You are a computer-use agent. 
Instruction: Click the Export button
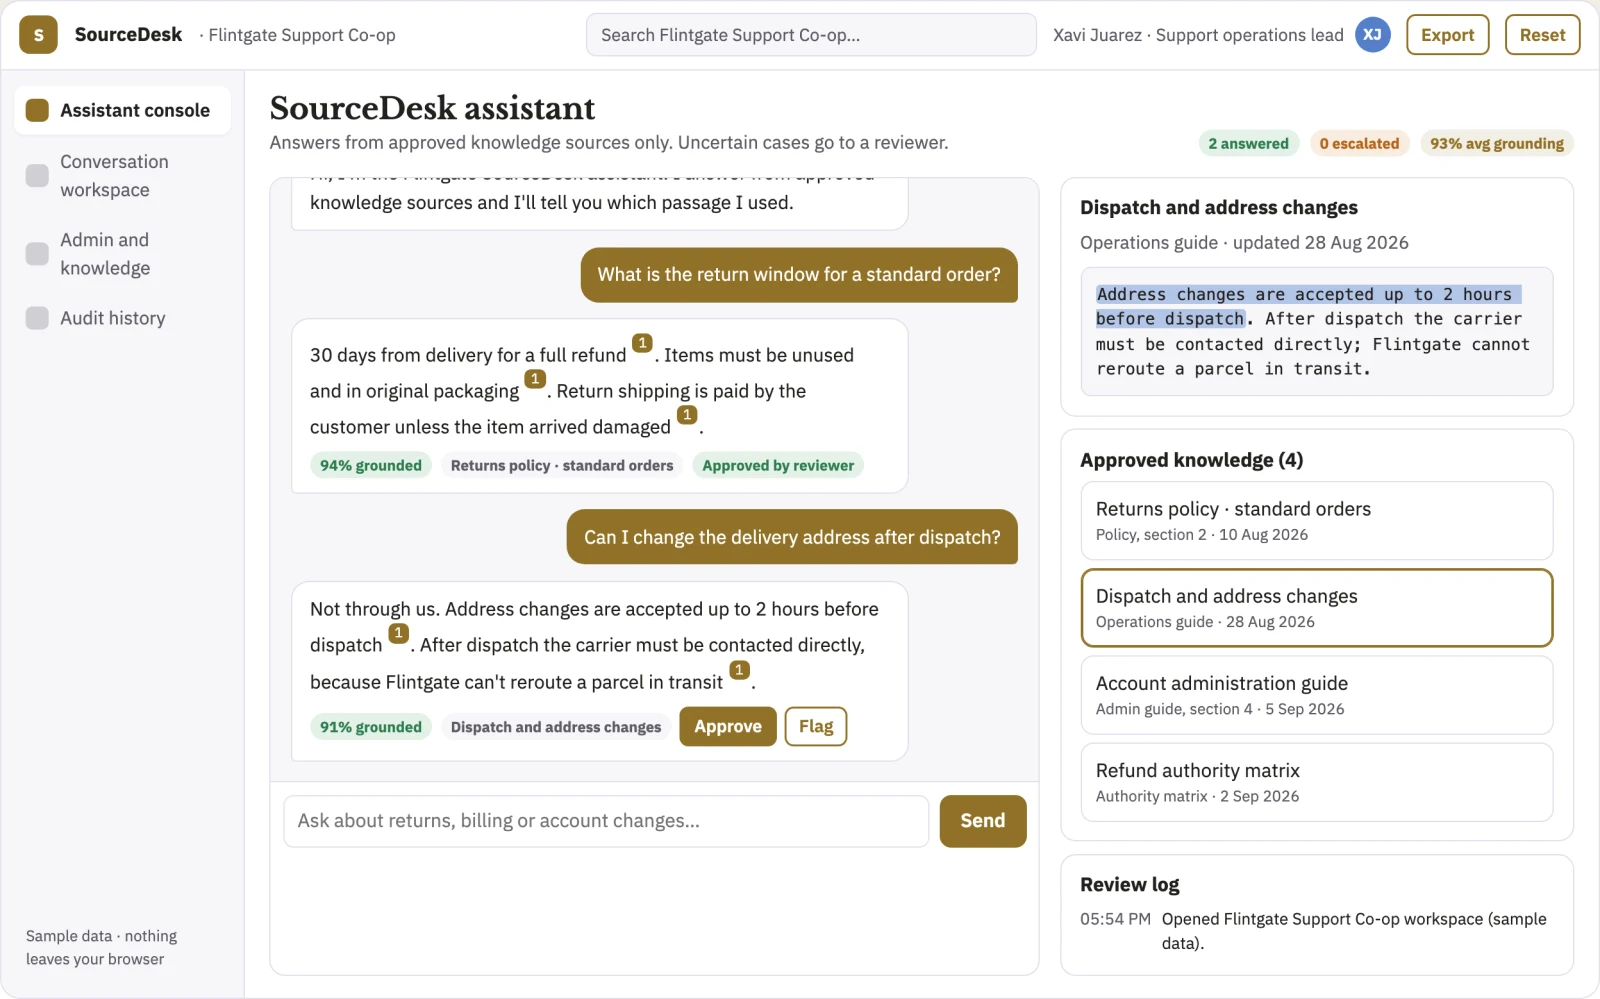pos(1447,35)
